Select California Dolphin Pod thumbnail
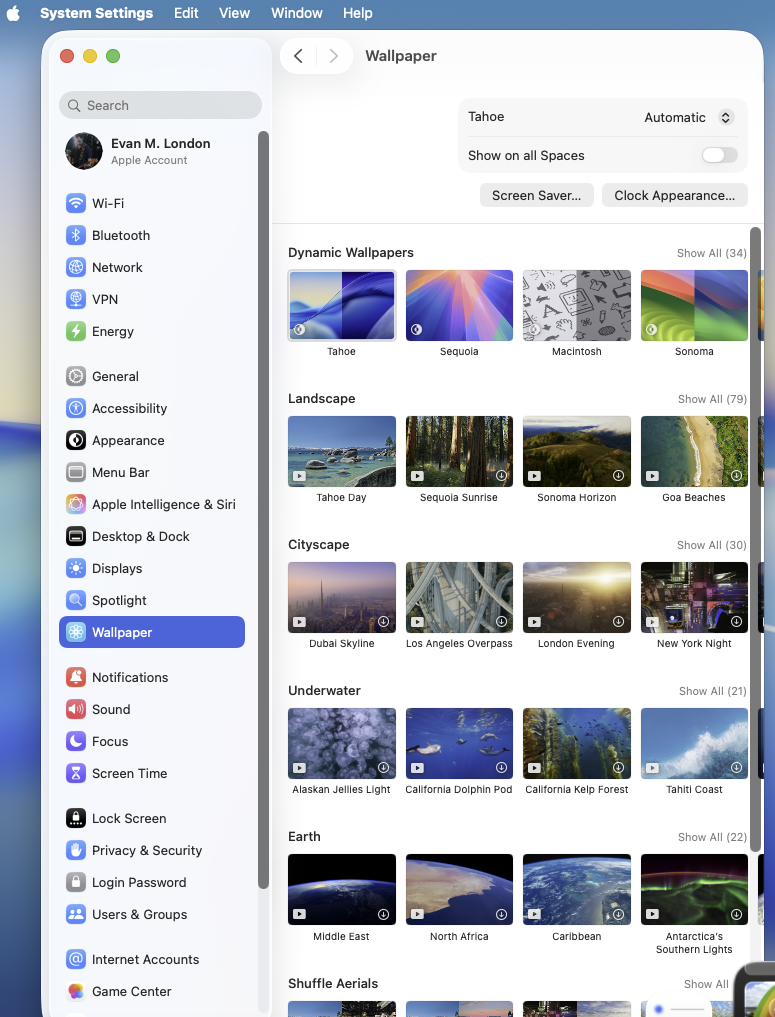775x1017 pixels. pos(459,743)
